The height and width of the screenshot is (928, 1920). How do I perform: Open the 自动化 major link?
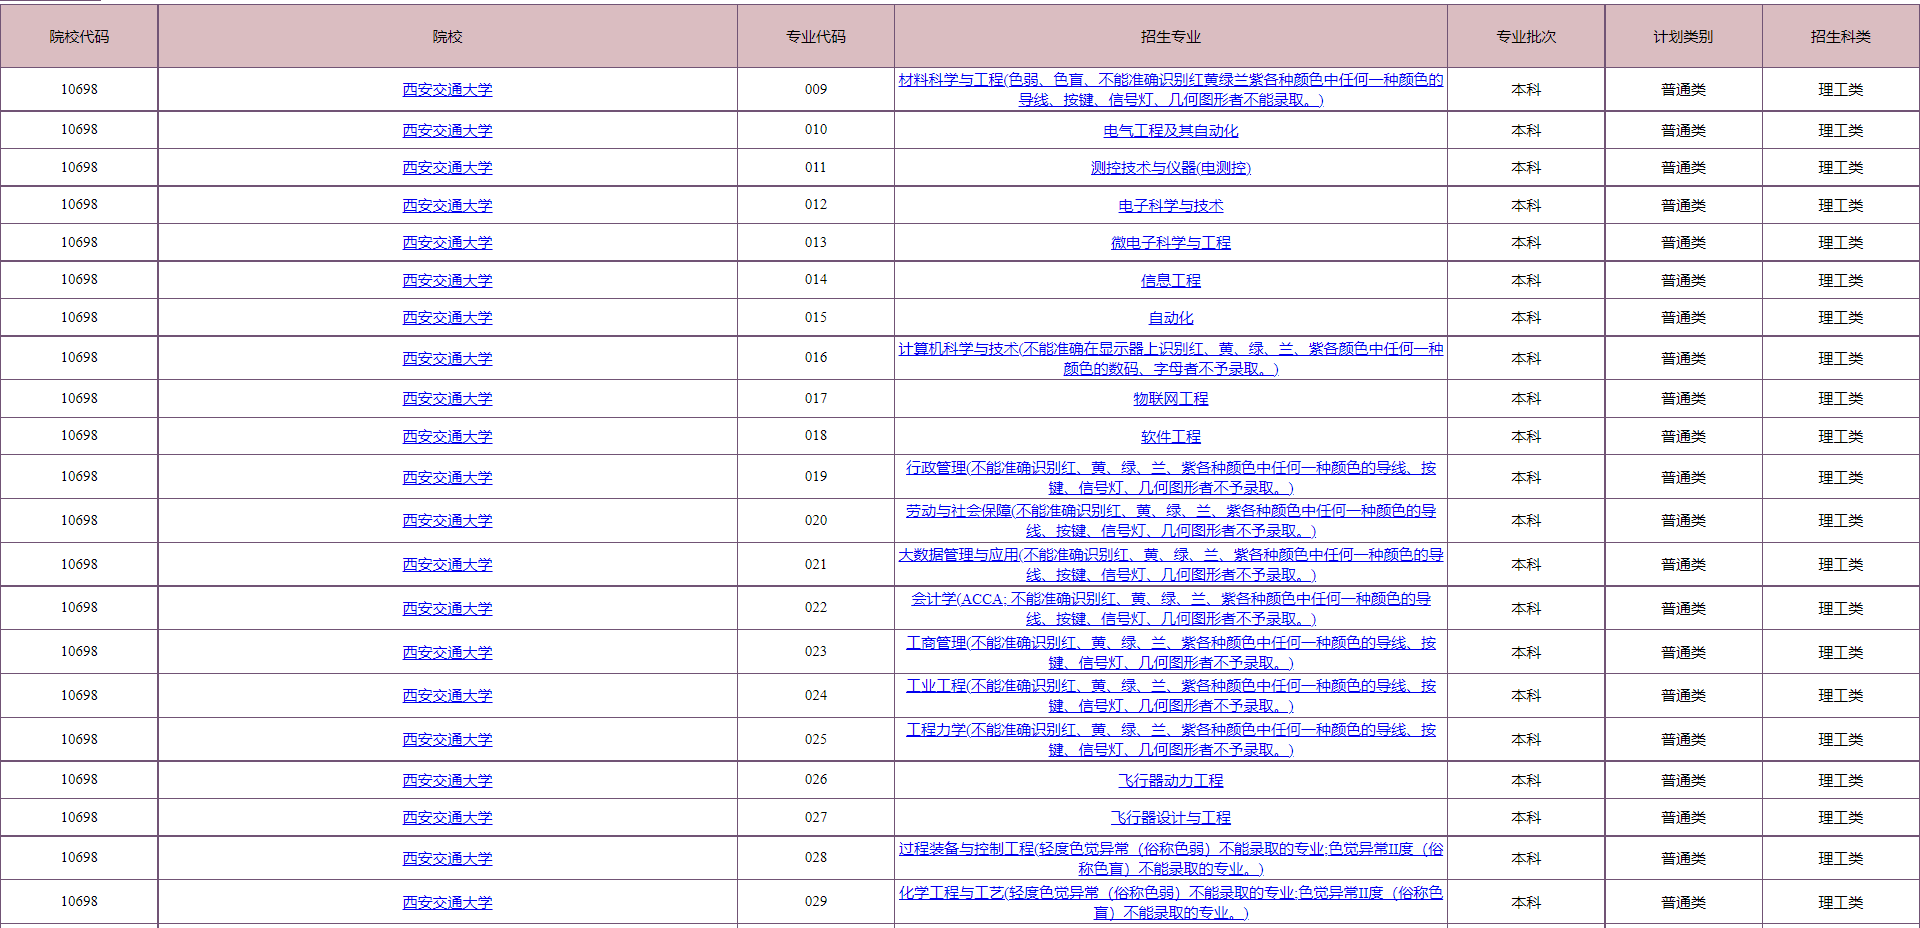point(1170,318)
